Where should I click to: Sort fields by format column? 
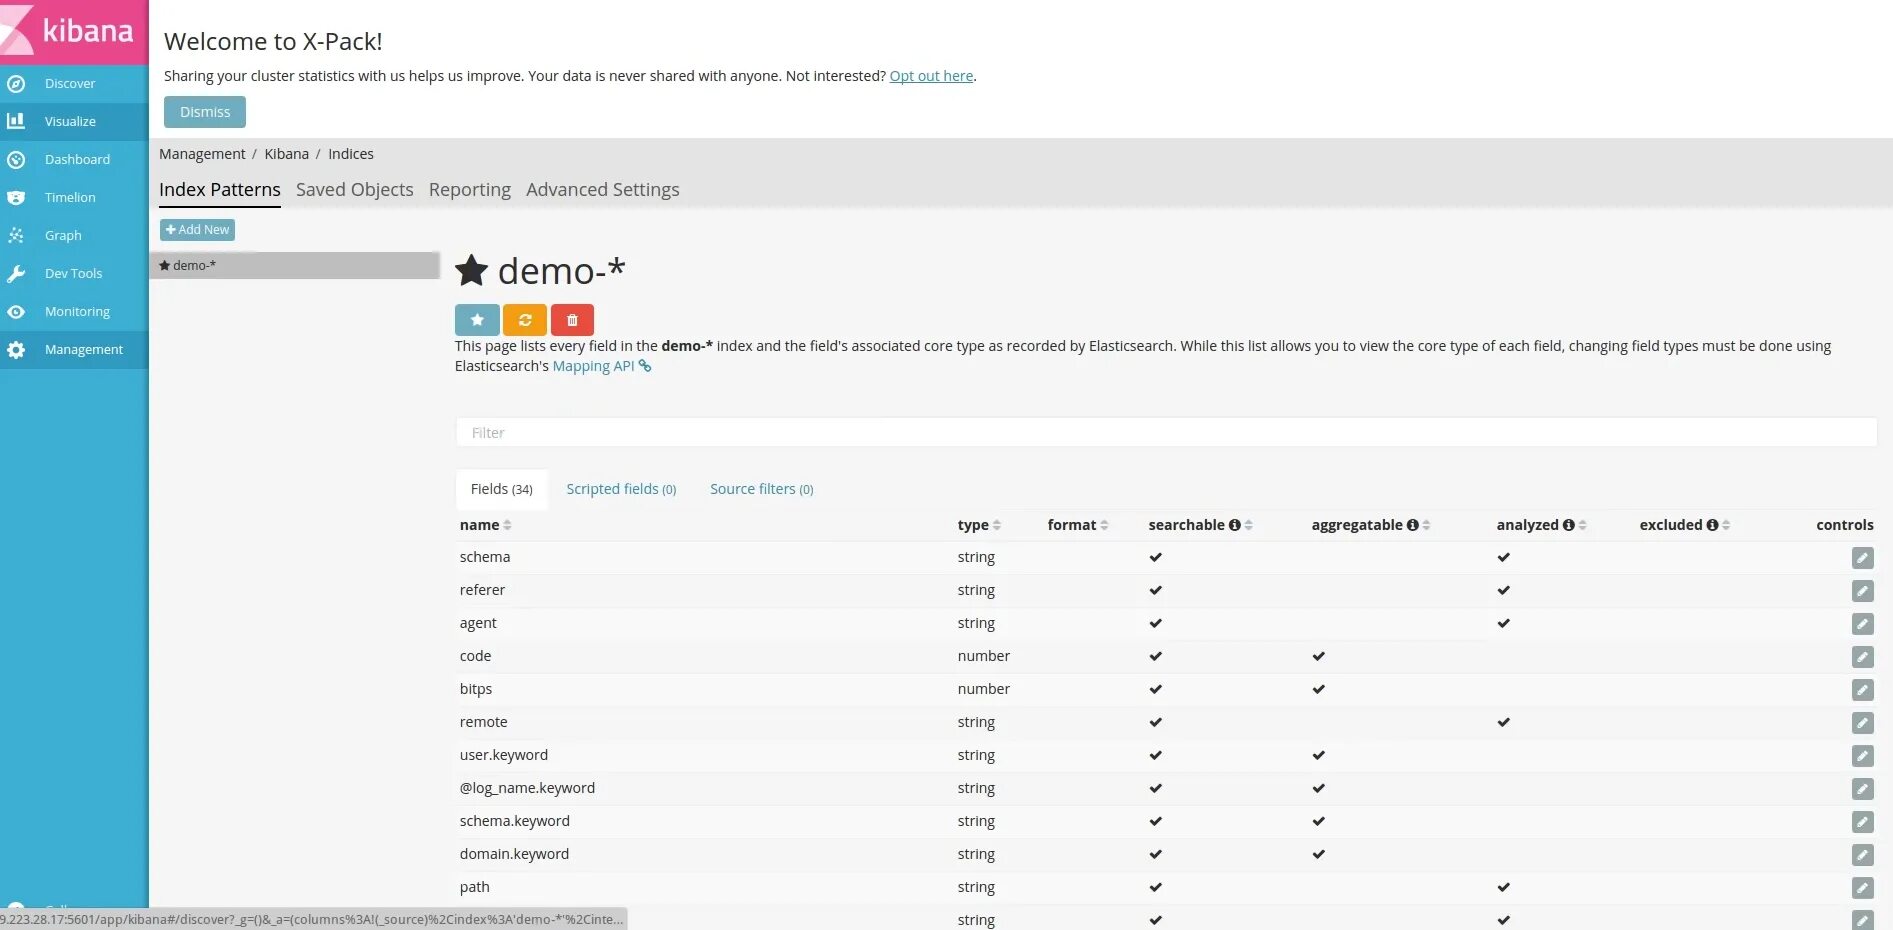1105,525
